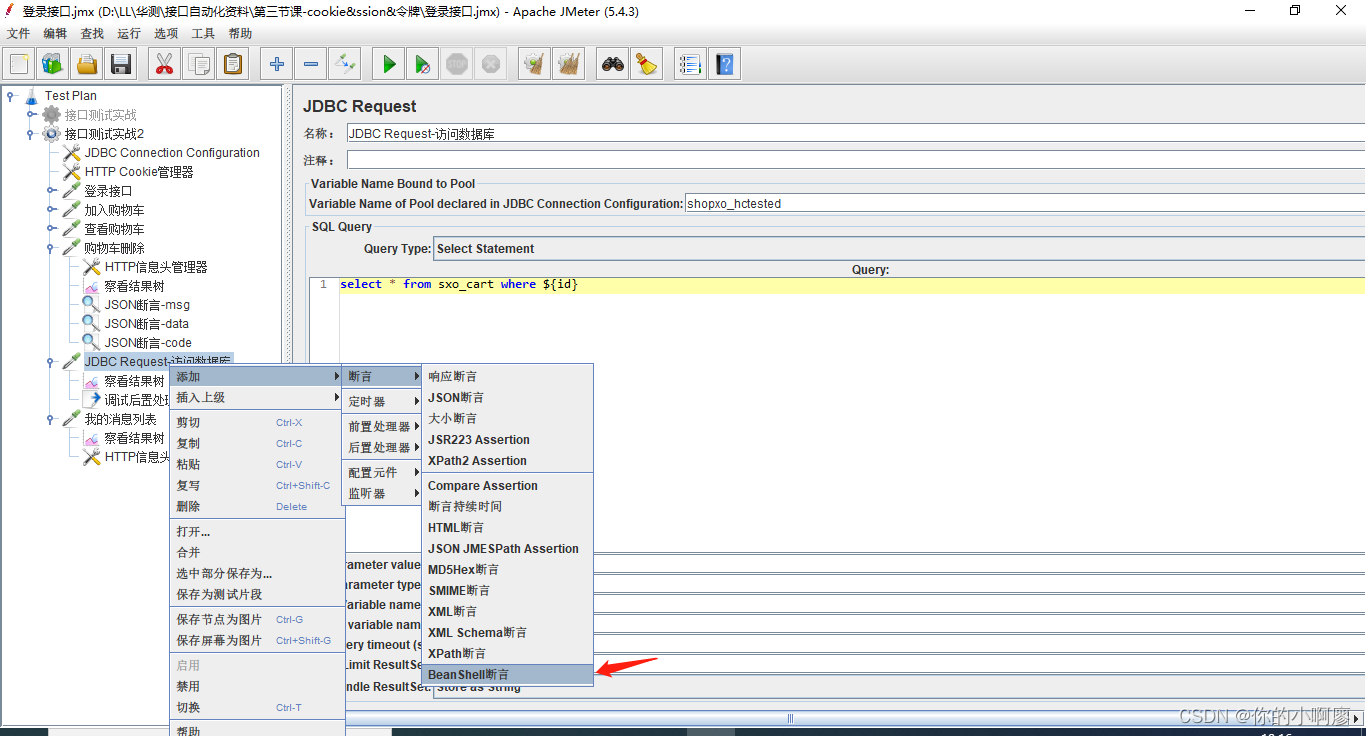The width and height of the screenshot is (1366, 736).
Task: Expand the 定时器 submenu
Action: (382, 402)
